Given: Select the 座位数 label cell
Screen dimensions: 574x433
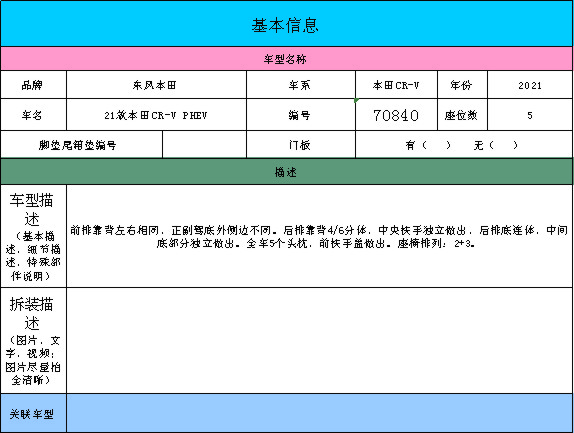Looking at the screenshot, I should point(462,115).
